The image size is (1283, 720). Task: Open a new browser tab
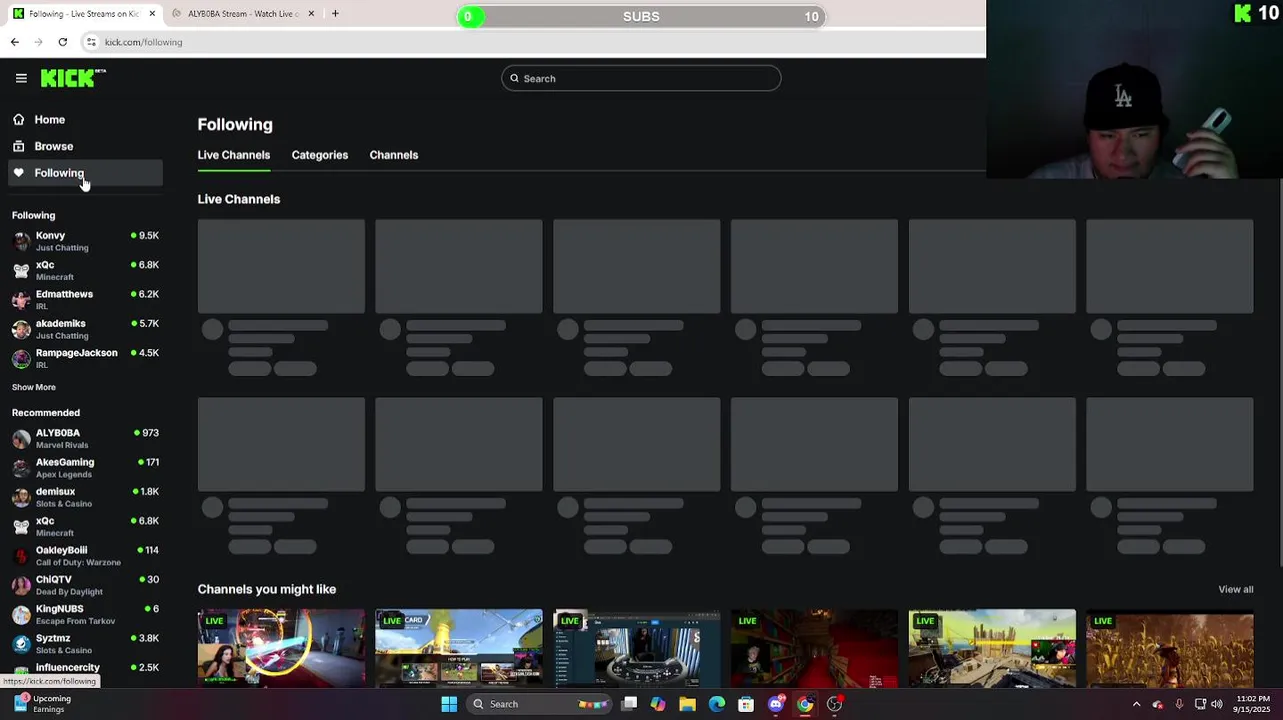335,13
